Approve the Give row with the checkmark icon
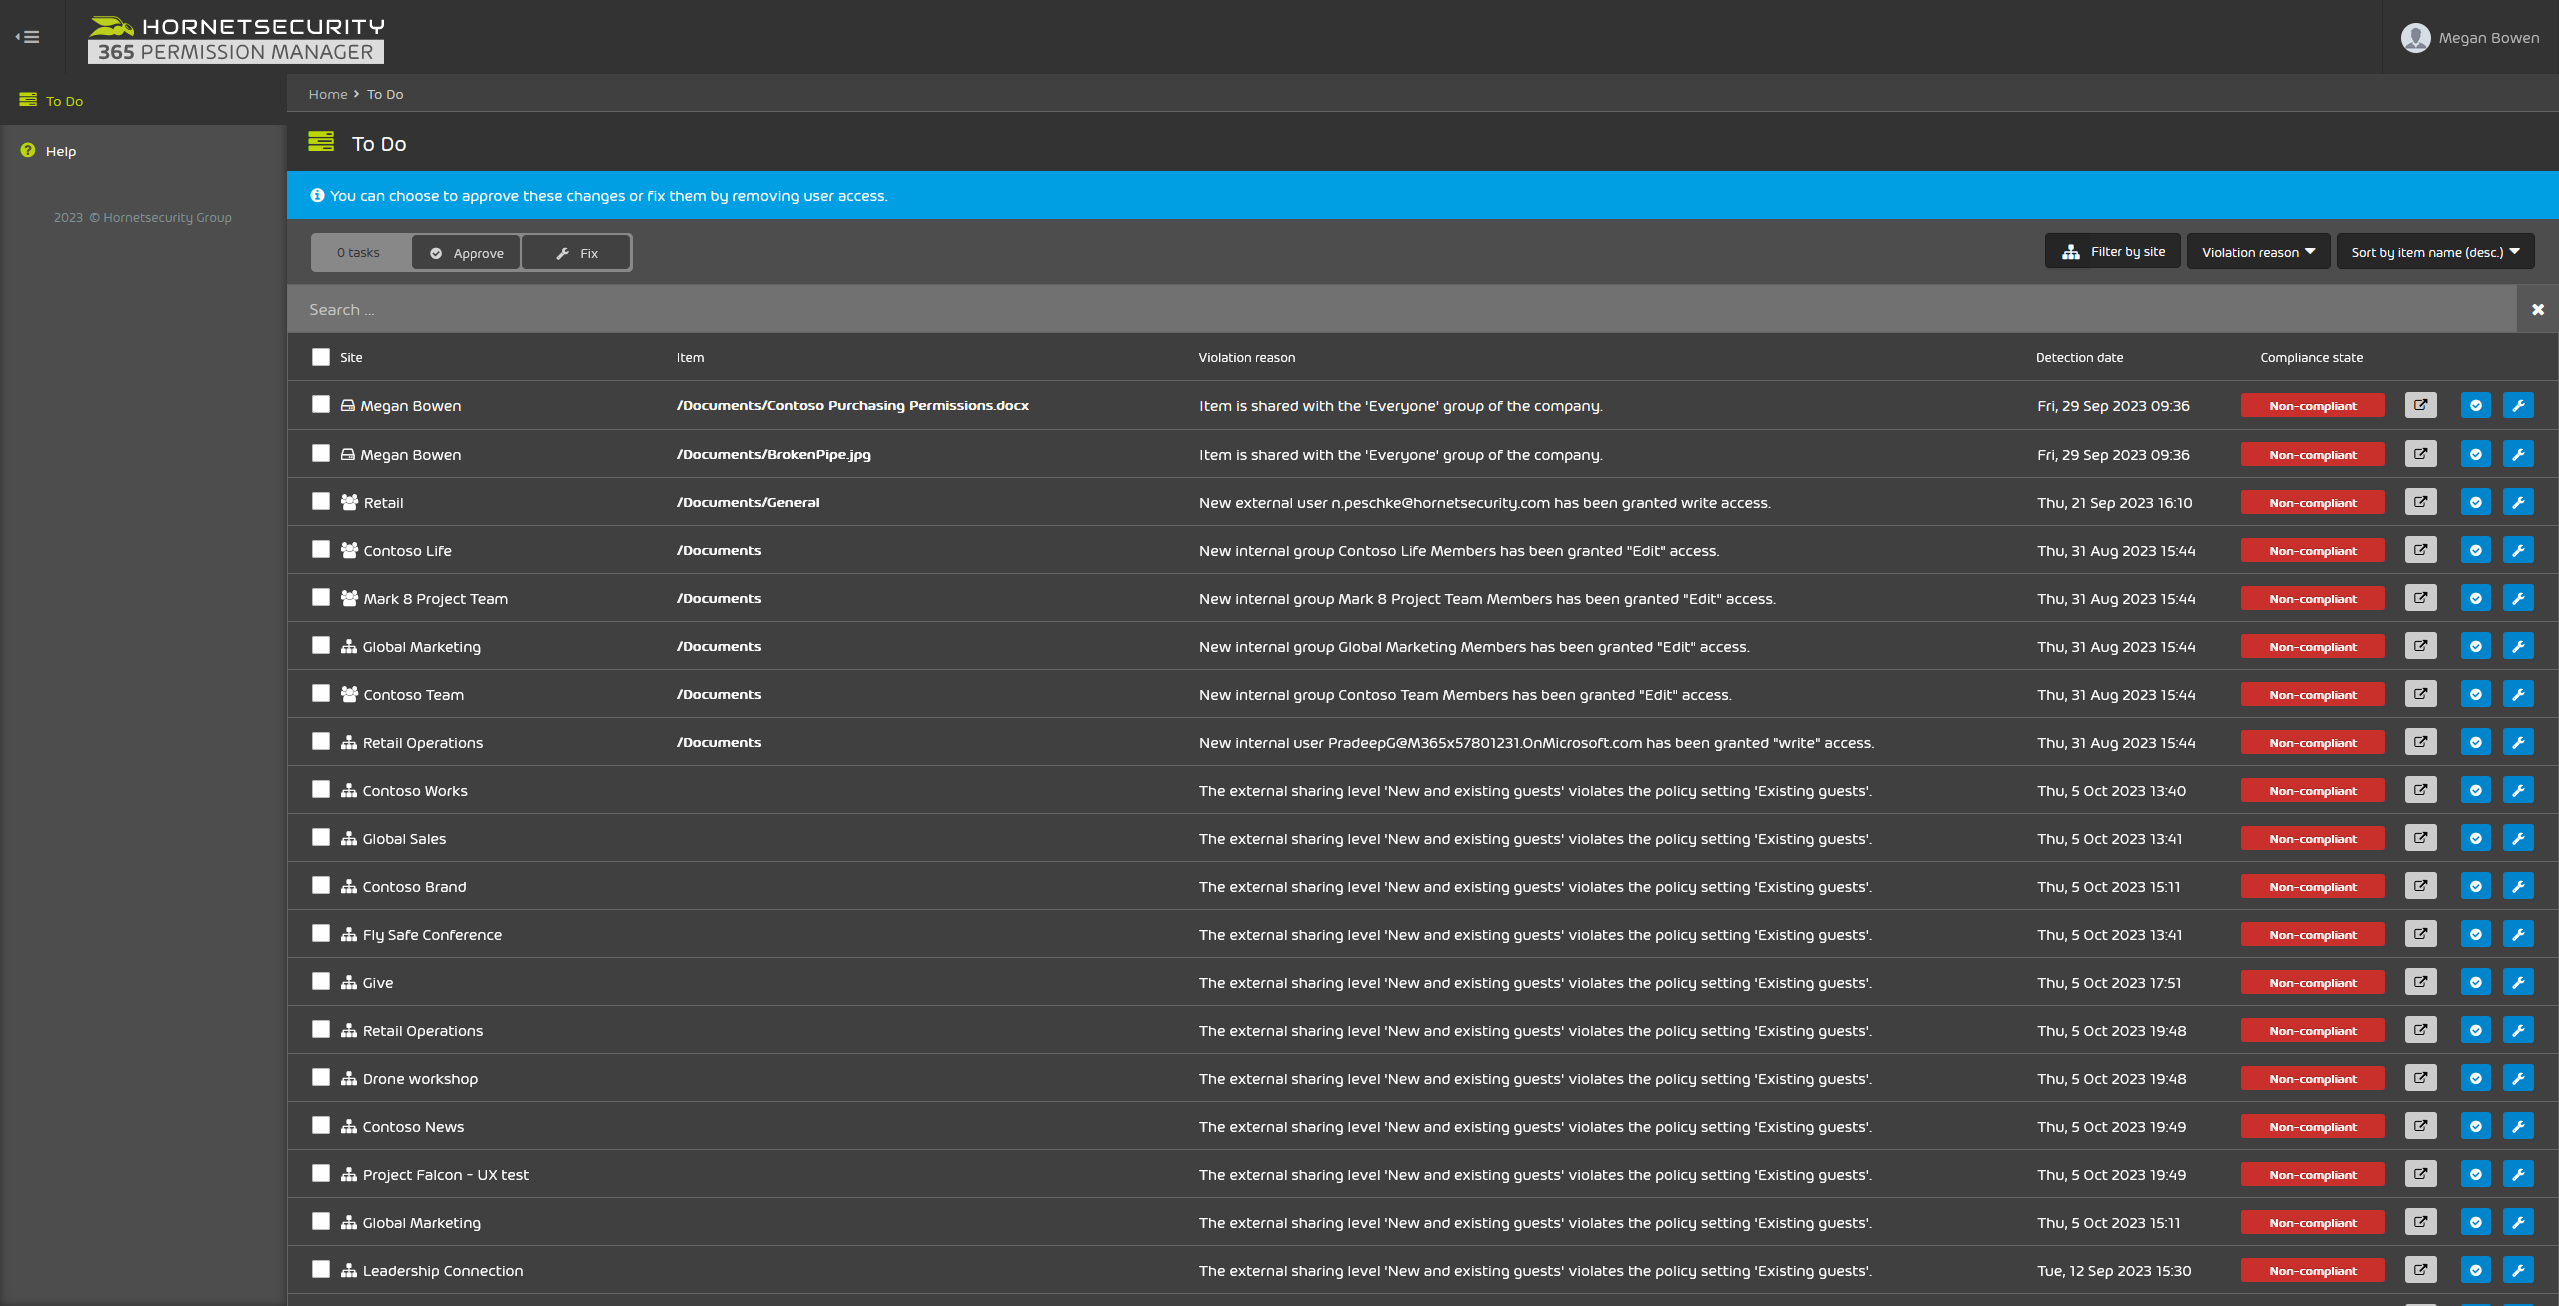 click(x=2475, y=982)
